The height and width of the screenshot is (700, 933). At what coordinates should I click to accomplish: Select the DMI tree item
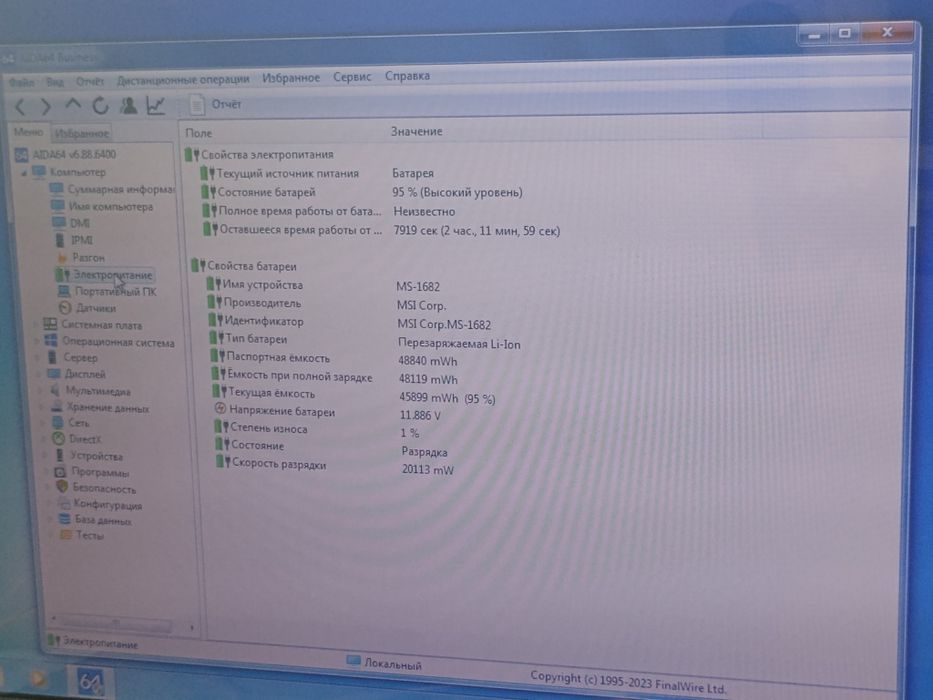coord(71,223)
